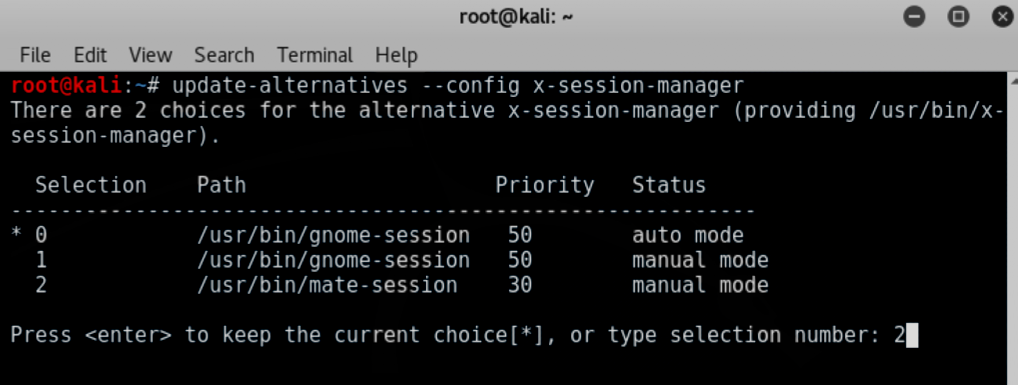
Task: Open the View menu
Action: coord(150,55)
